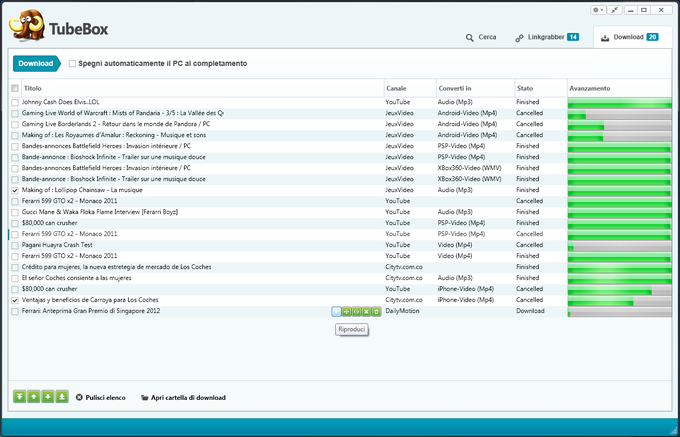Maximize the TubeBox window
This screenshot has height=437, width=680.
coord(644,10)
